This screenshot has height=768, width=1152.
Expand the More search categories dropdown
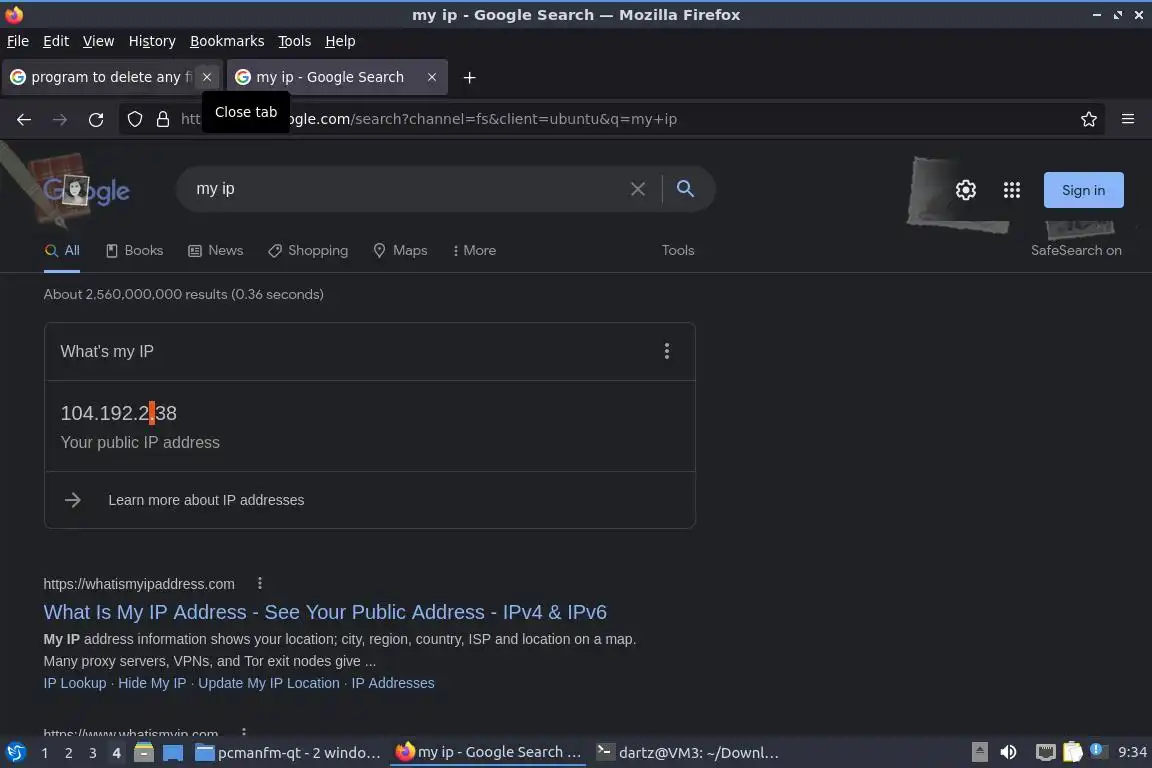click(475, 251)
